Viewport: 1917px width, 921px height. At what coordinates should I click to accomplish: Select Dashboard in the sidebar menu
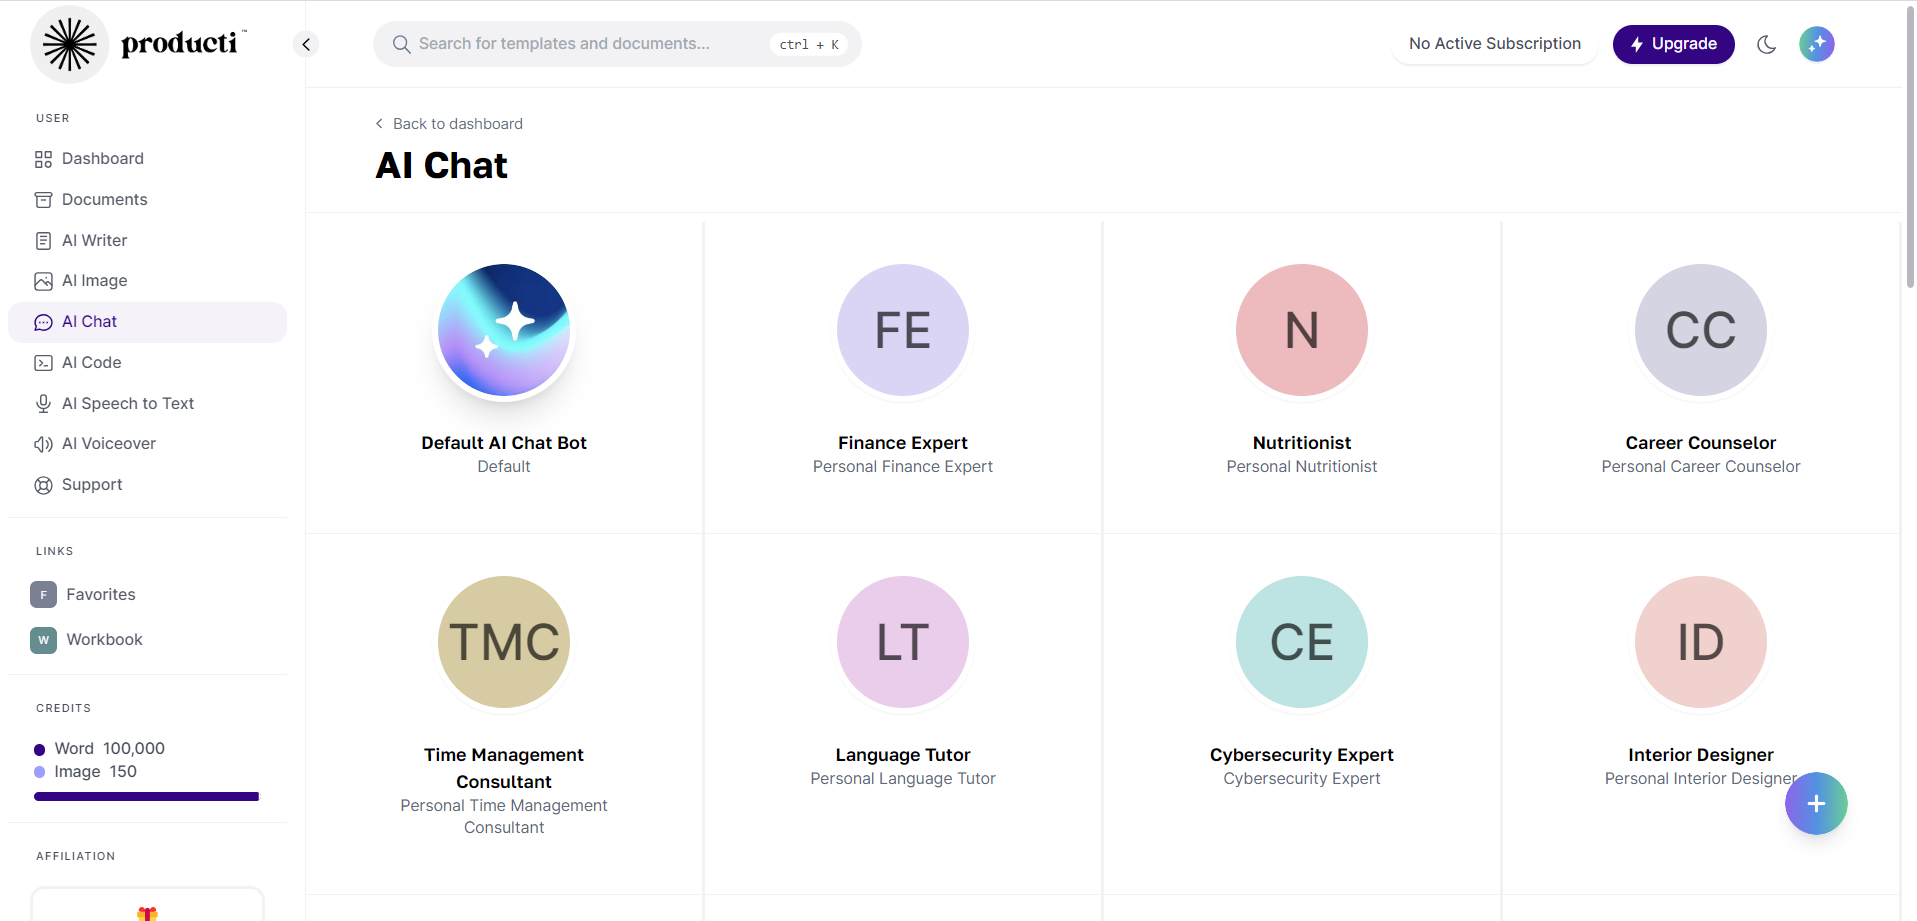point(102,159)
